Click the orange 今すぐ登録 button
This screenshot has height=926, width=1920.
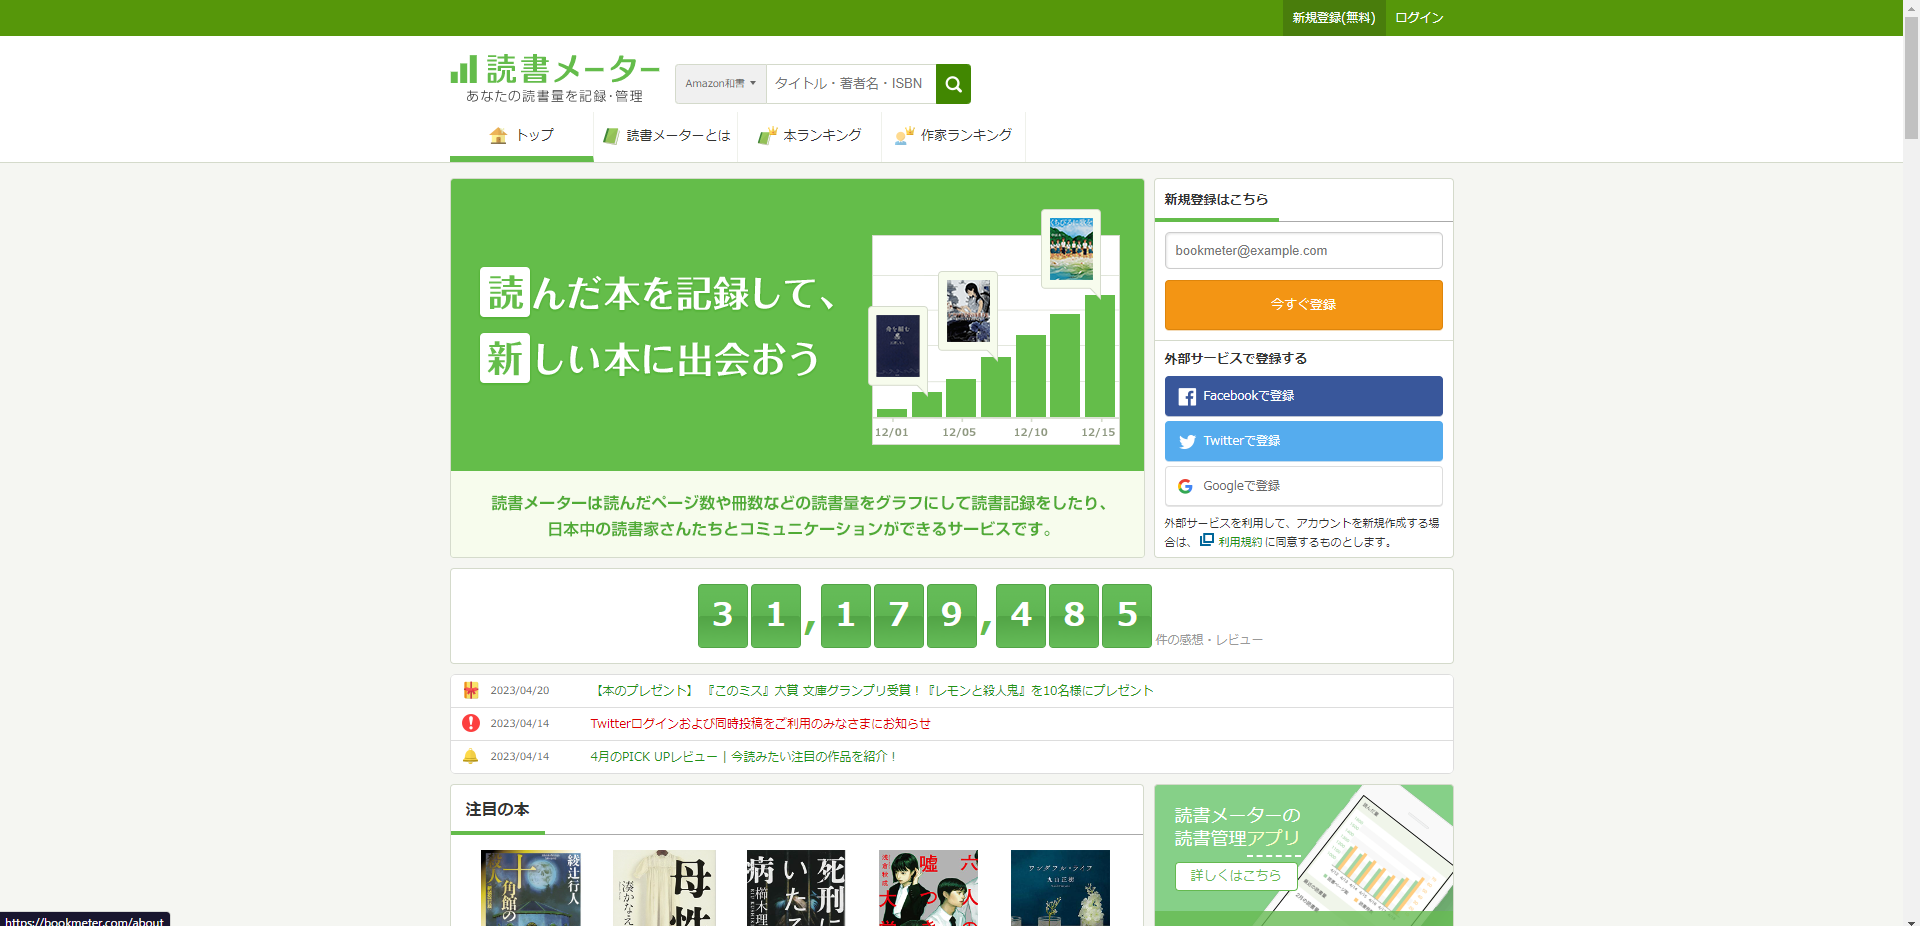pos(1303,304)
